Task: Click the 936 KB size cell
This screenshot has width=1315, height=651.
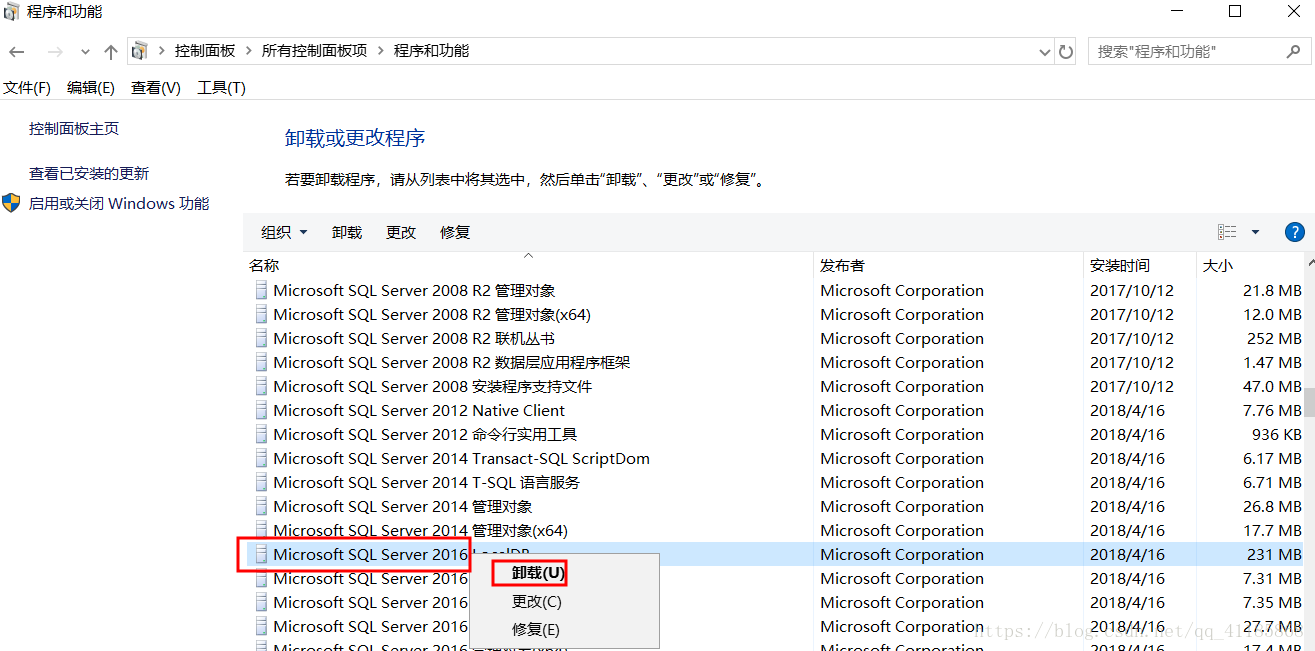Action: pyautogui.click(x=1276, y=435)
